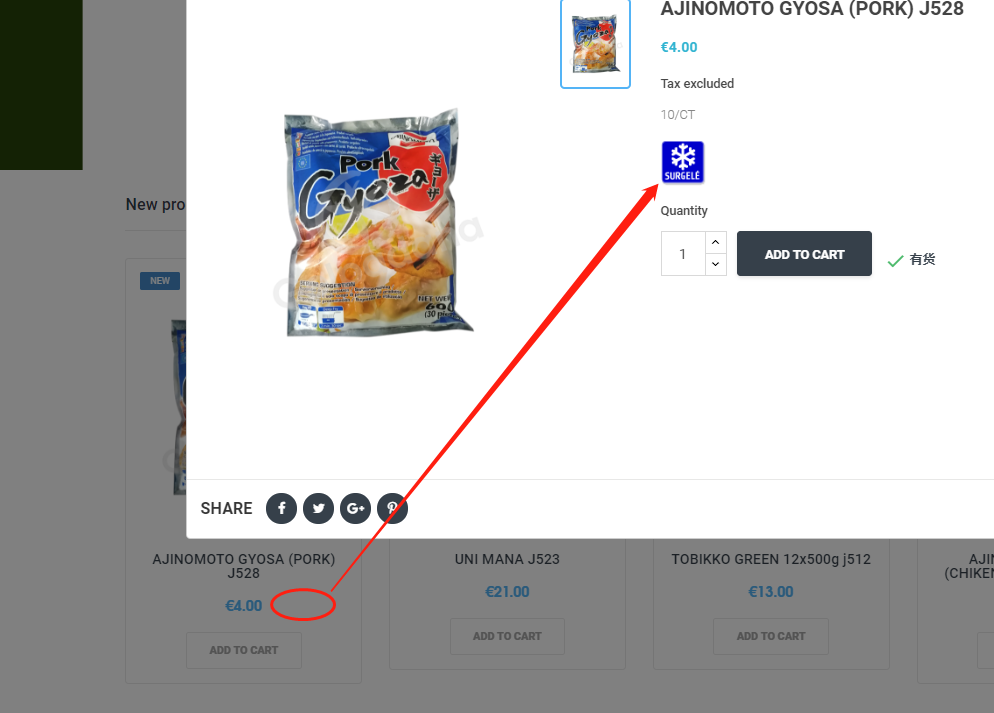Click the dark Add to Cart button
The image size is (994, 713).
(x=804, y=254)
